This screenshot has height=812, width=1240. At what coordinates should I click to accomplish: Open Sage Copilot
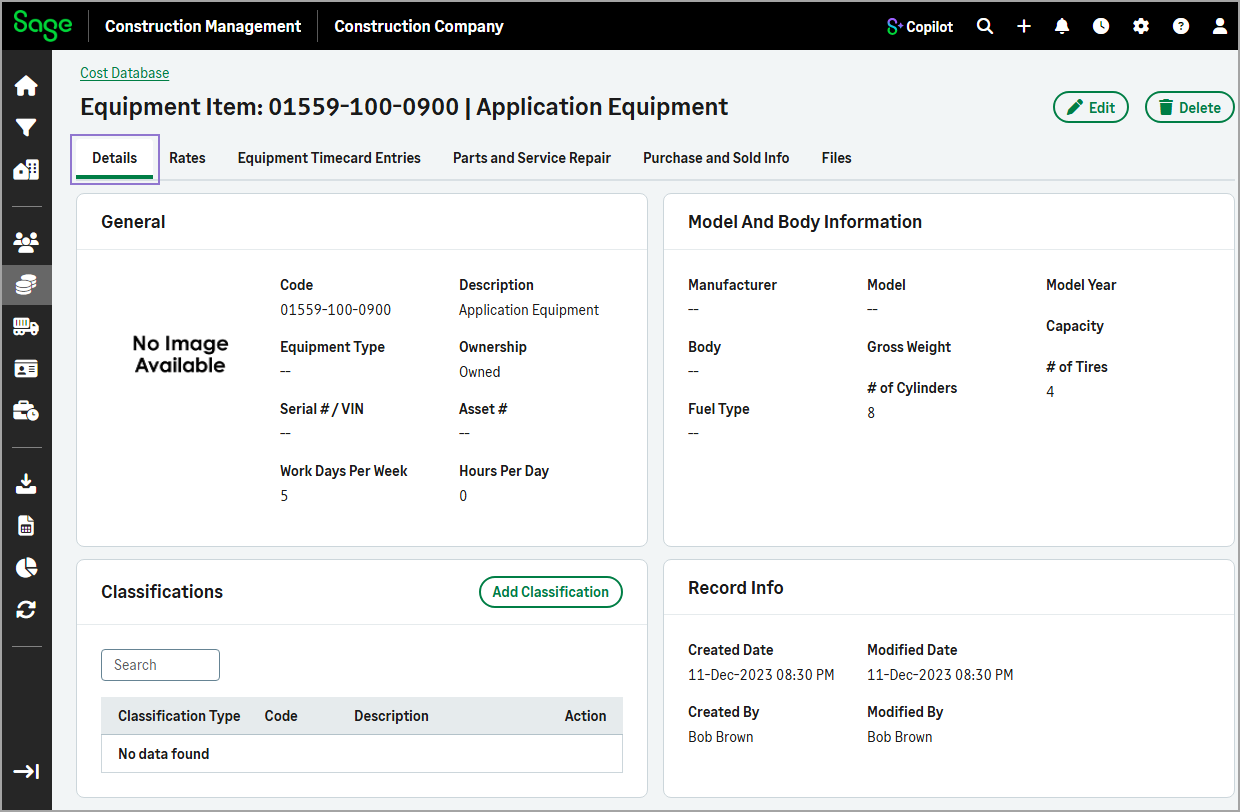coord(920,26)
